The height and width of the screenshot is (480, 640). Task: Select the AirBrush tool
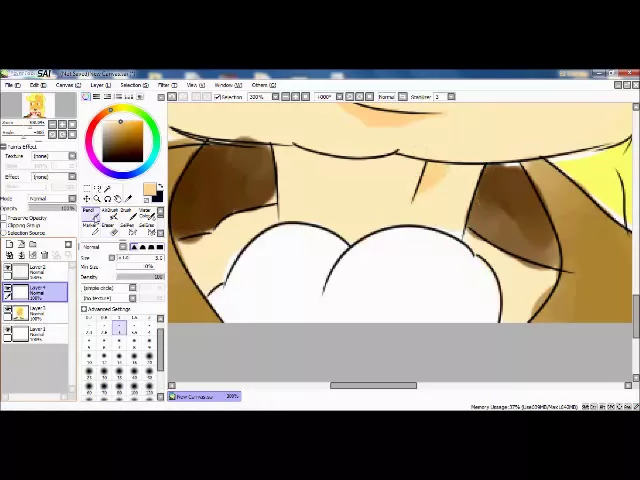109,212
